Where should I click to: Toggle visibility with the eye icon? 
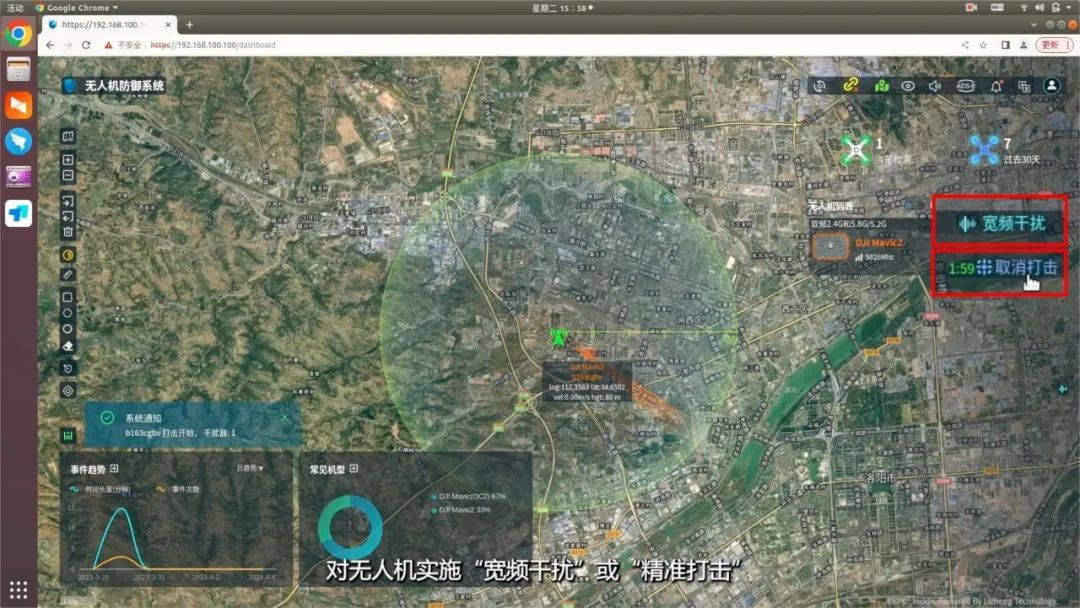[x=908, y=86]
